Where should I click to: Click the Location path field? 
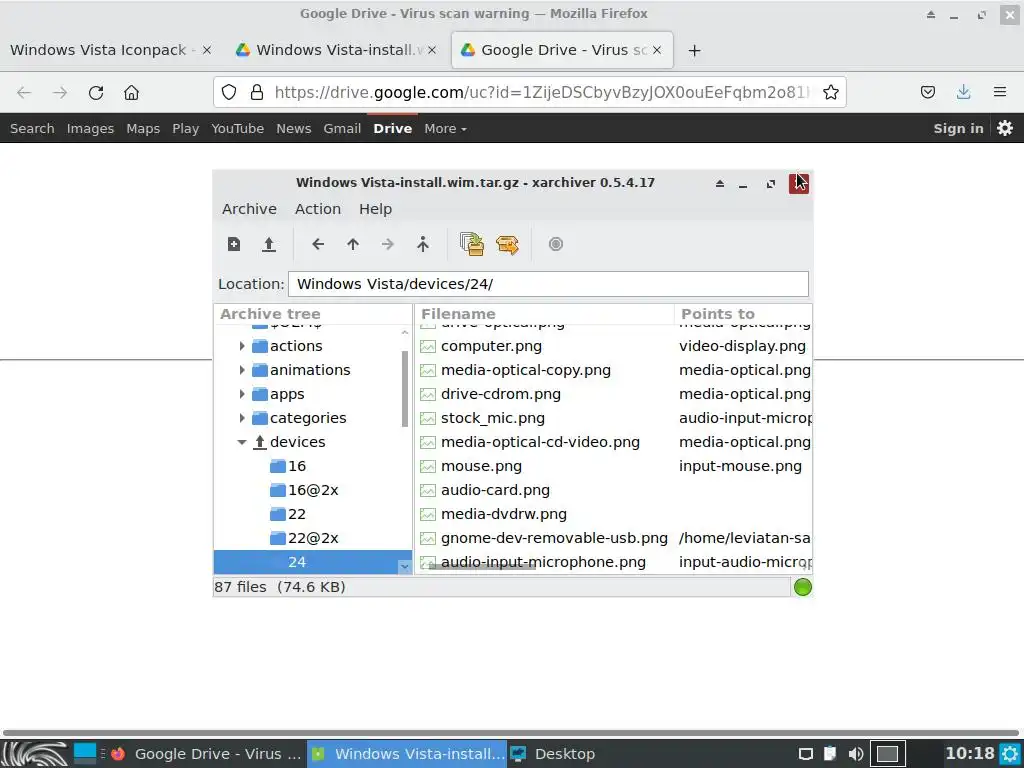coord(548,284)
